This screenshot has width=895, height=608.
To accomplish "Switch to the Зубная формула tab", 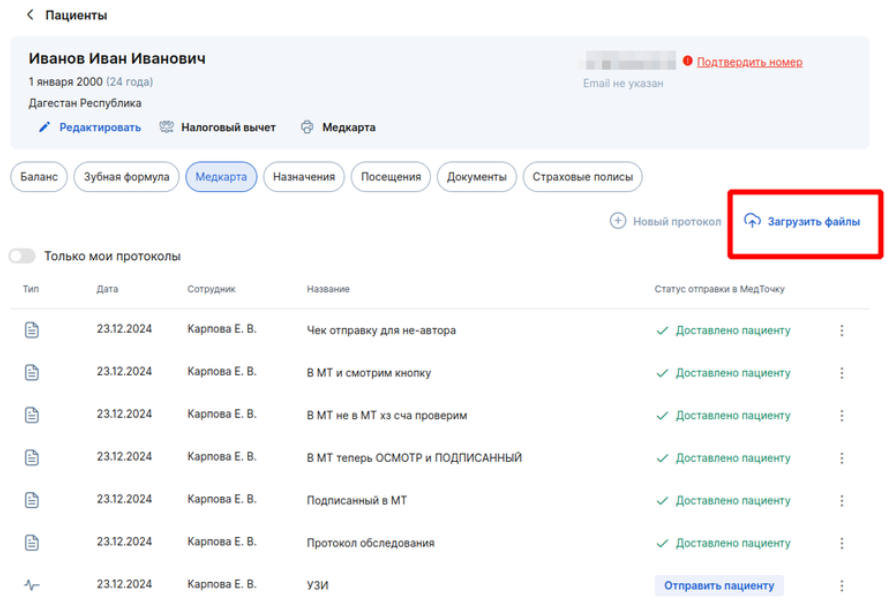I will coord(126,177).
